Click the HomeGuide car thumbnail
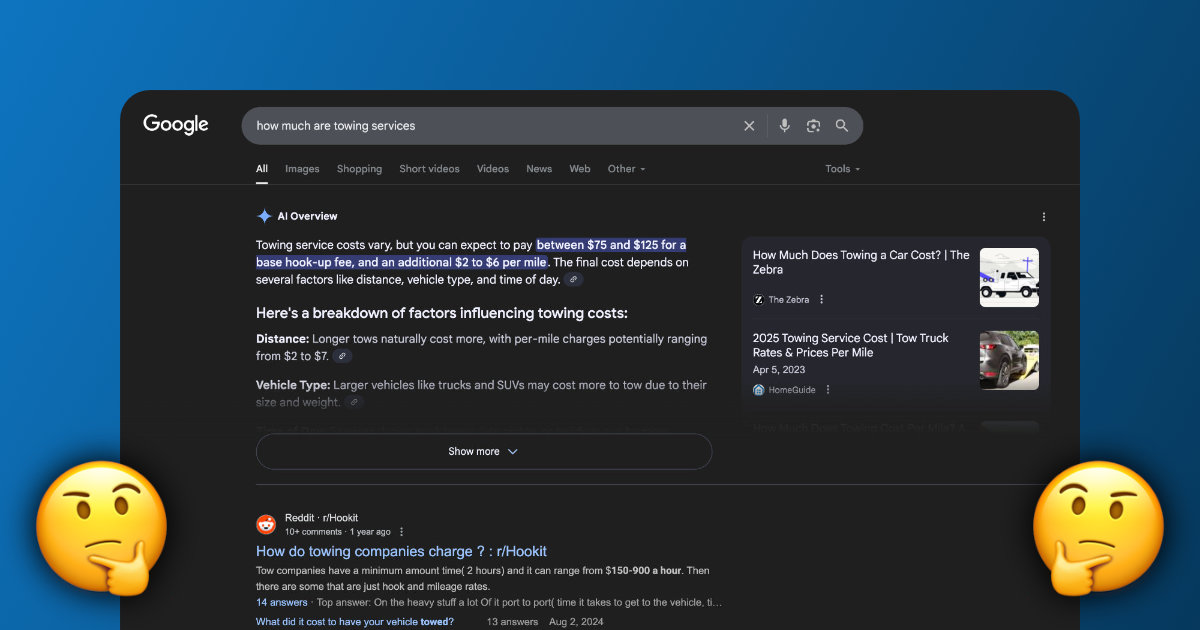The image size is (1200, 630). 1009,360
